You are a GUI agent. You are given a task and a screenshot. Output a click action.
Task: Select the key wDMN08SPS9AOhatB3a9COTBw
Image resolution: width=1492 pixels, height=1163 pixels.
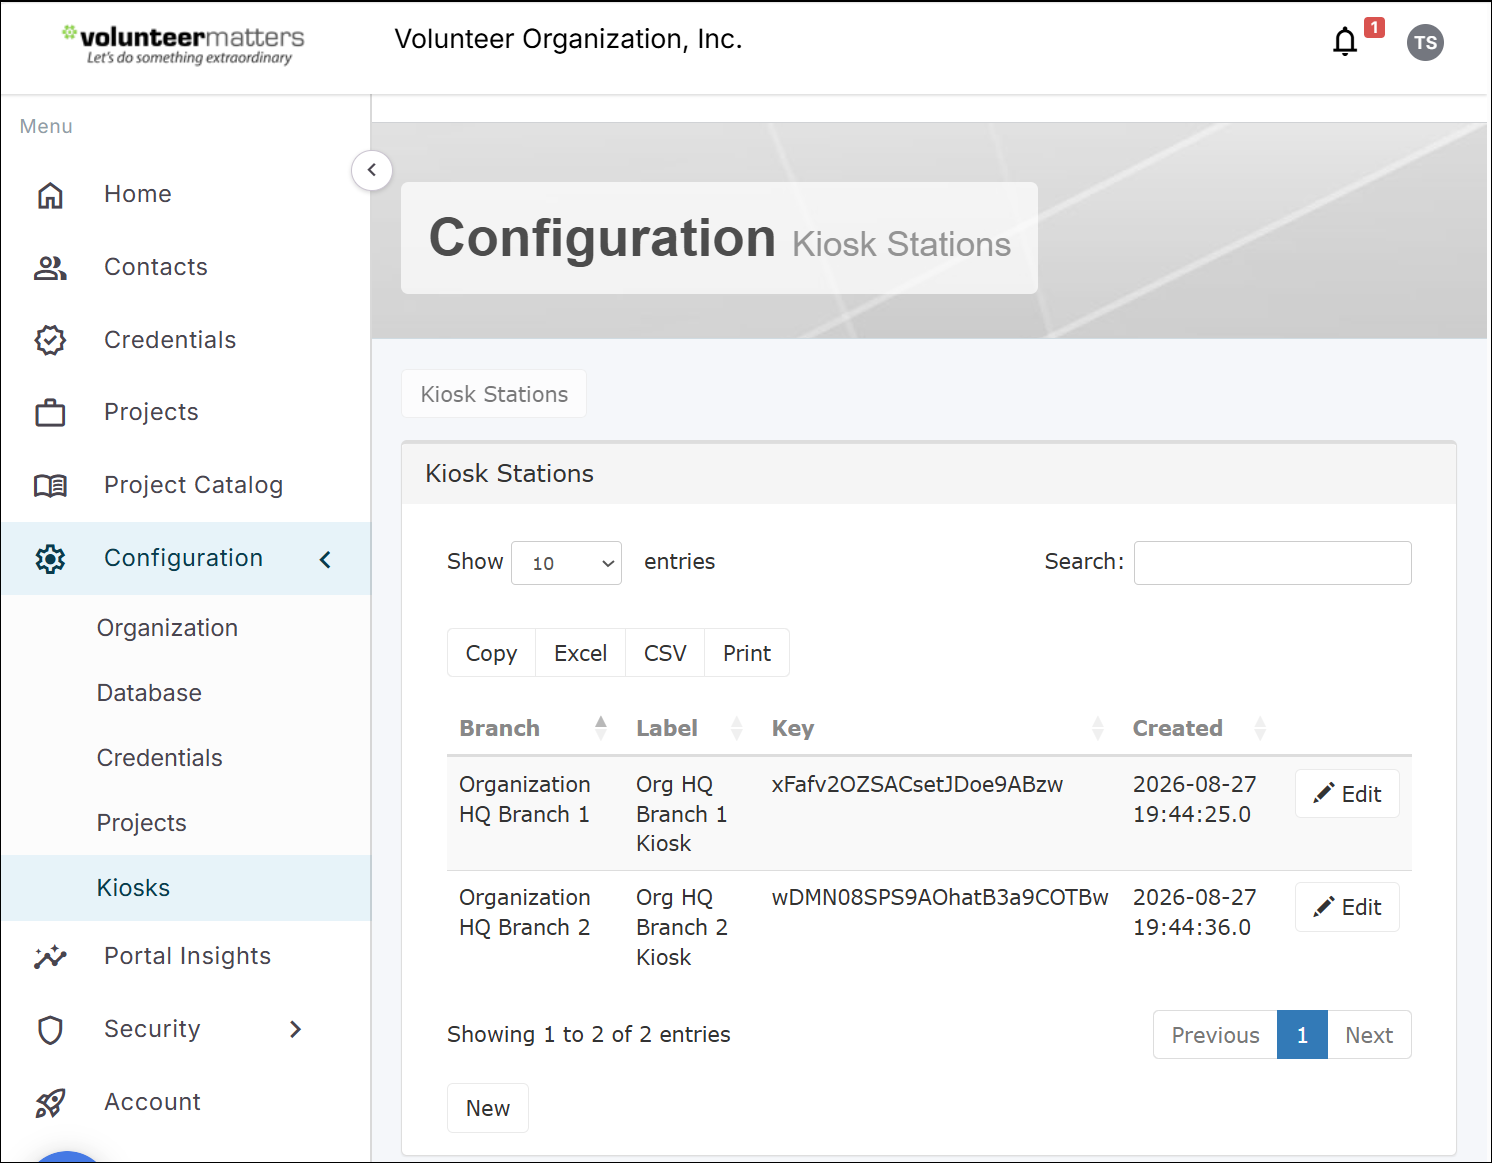pyautogui.click(x=940, y=898)
